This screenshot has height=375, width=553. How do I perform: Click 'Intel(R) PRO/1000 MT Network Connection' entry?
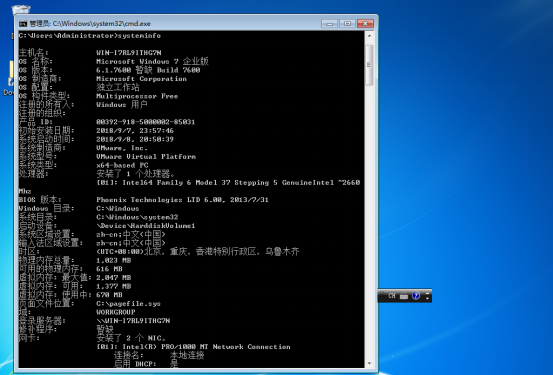tap(194, 347)
